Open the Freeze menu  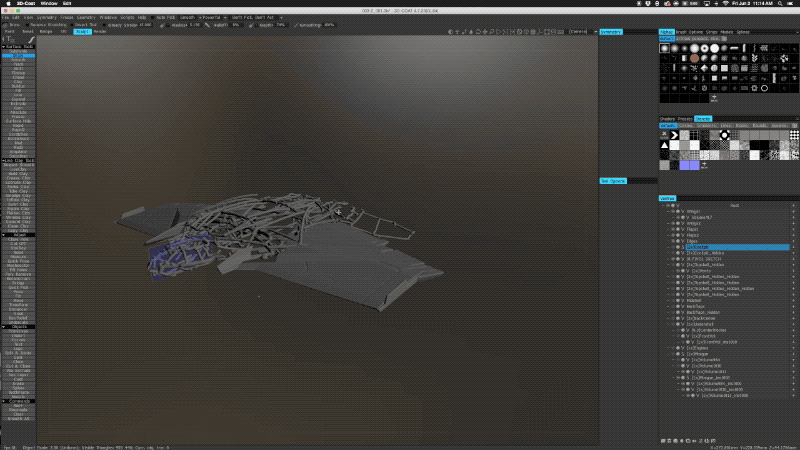67,17
